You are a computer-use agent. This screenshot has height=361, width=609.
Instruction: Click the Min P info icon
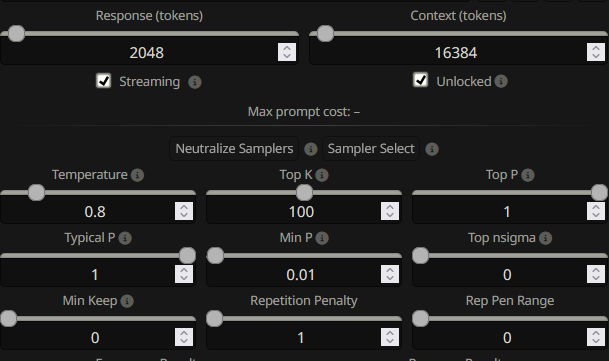tap(322, 238)
